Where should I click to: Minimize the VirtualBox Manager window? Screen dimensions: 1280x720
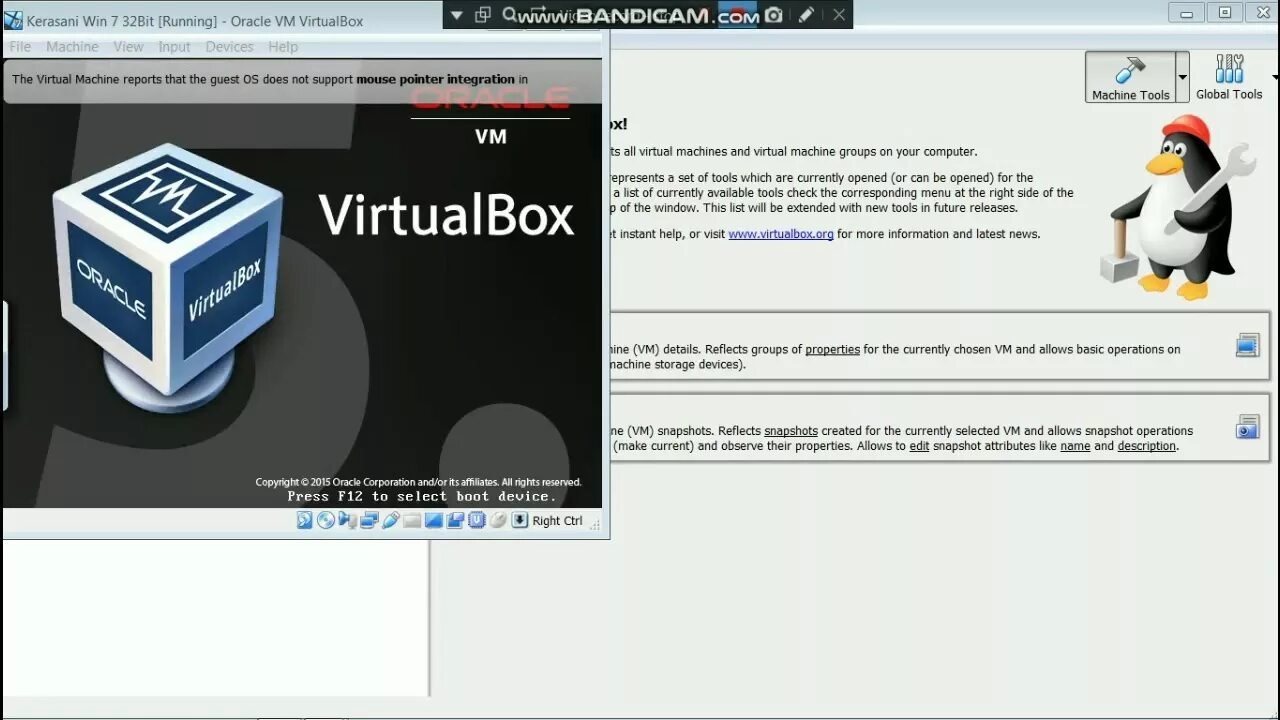tap(1187, 13)
